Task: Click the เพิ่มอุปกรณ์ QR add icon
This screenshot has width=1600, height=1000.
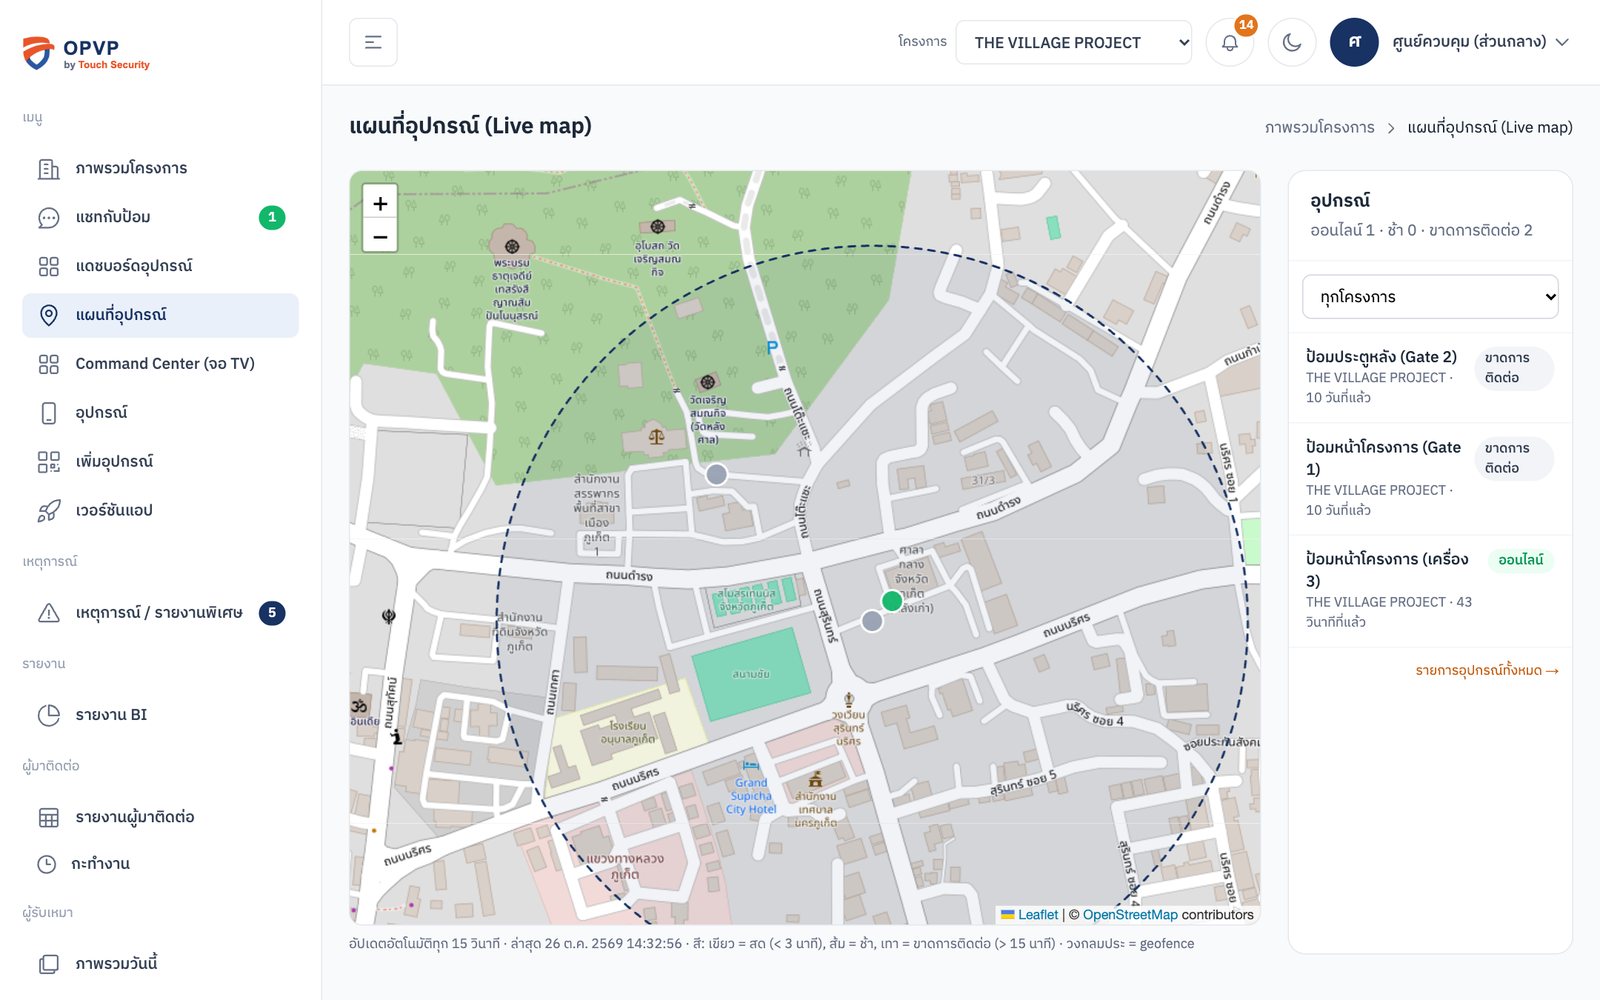Action: click(x=49, y=462)
